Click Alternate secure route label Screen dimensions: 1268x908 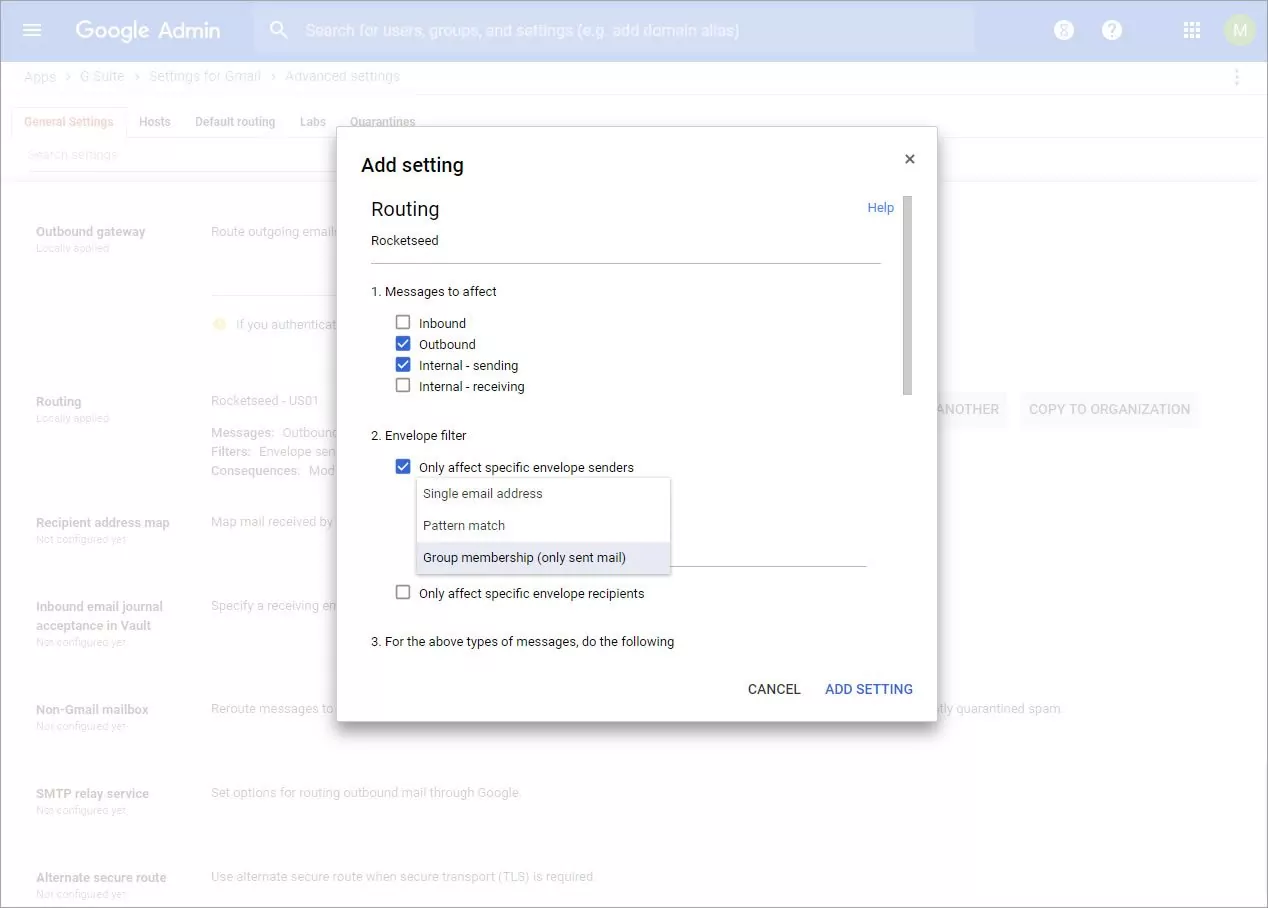click(x=101, y=877)
